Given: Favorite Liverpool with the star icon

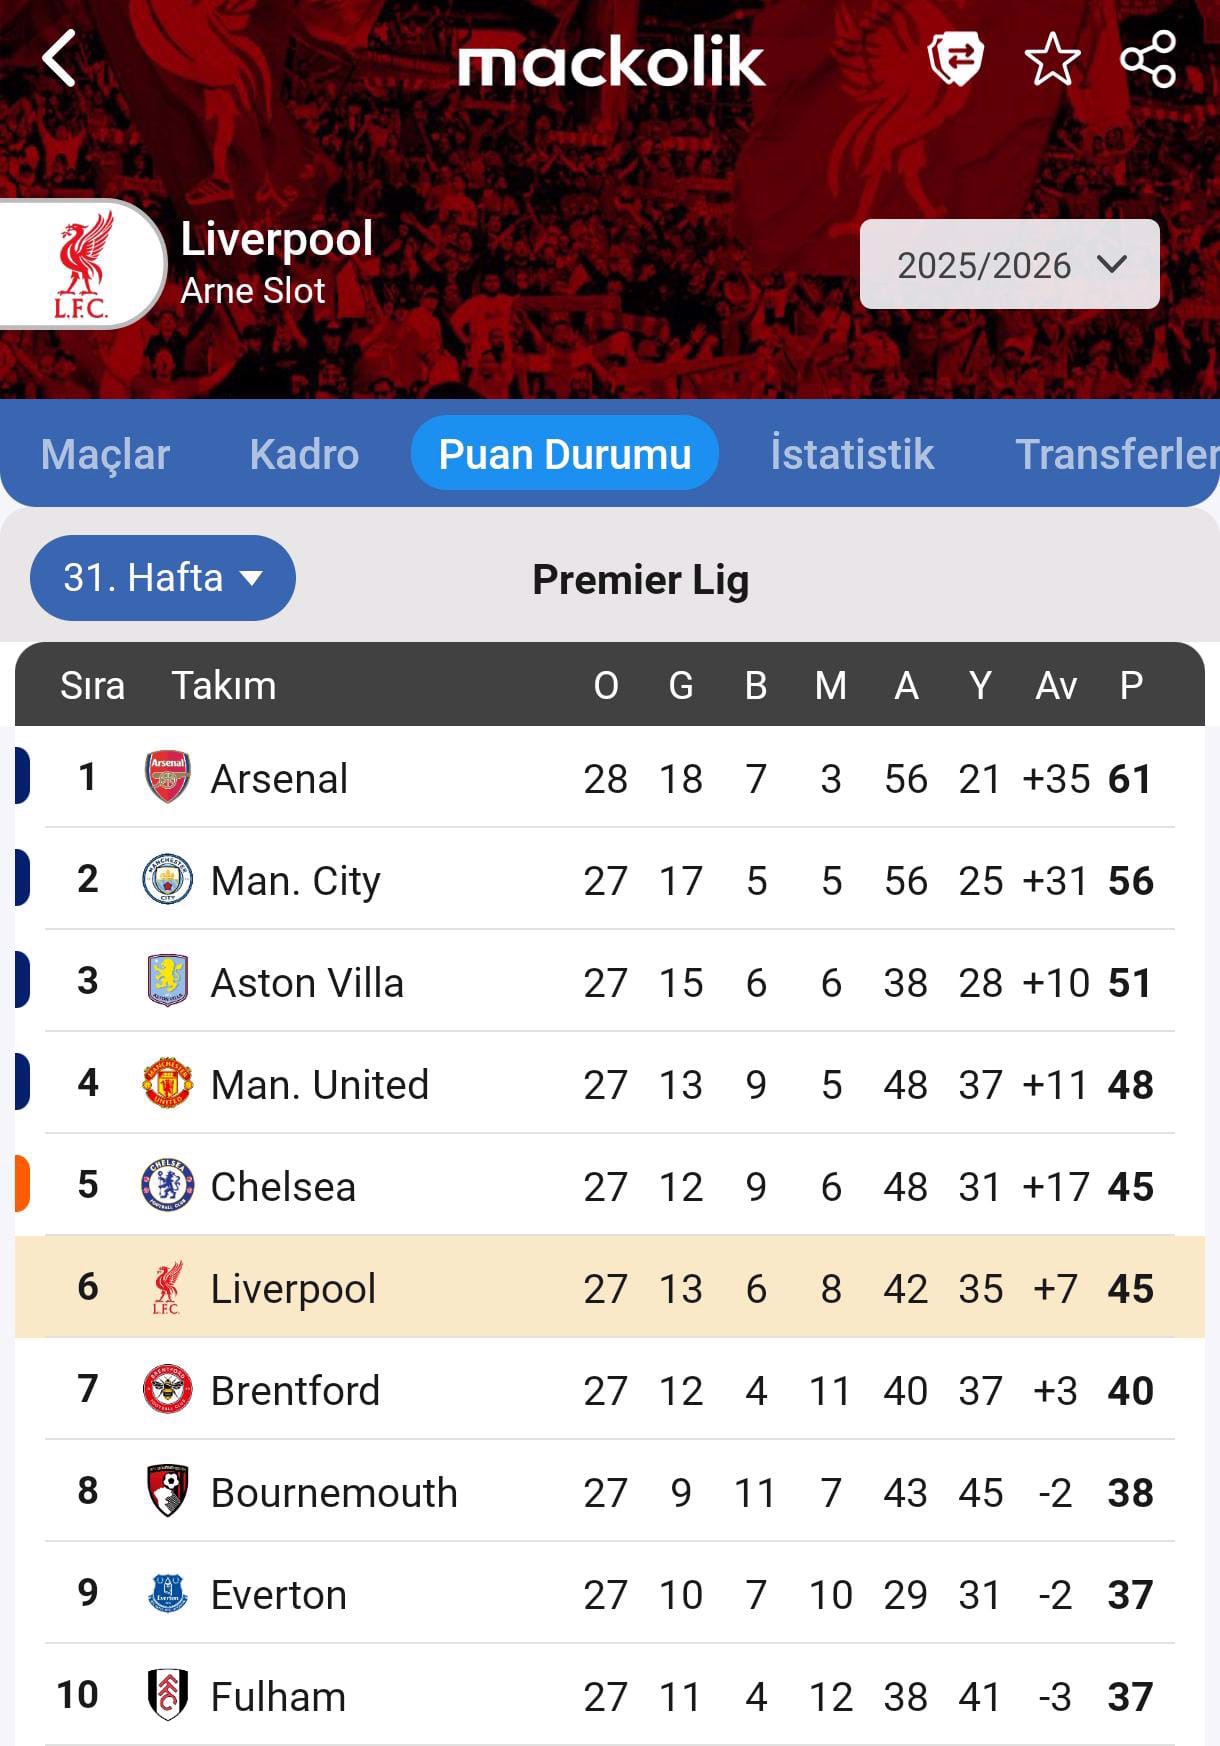Looking at the screenshot, I should 1052,59.
